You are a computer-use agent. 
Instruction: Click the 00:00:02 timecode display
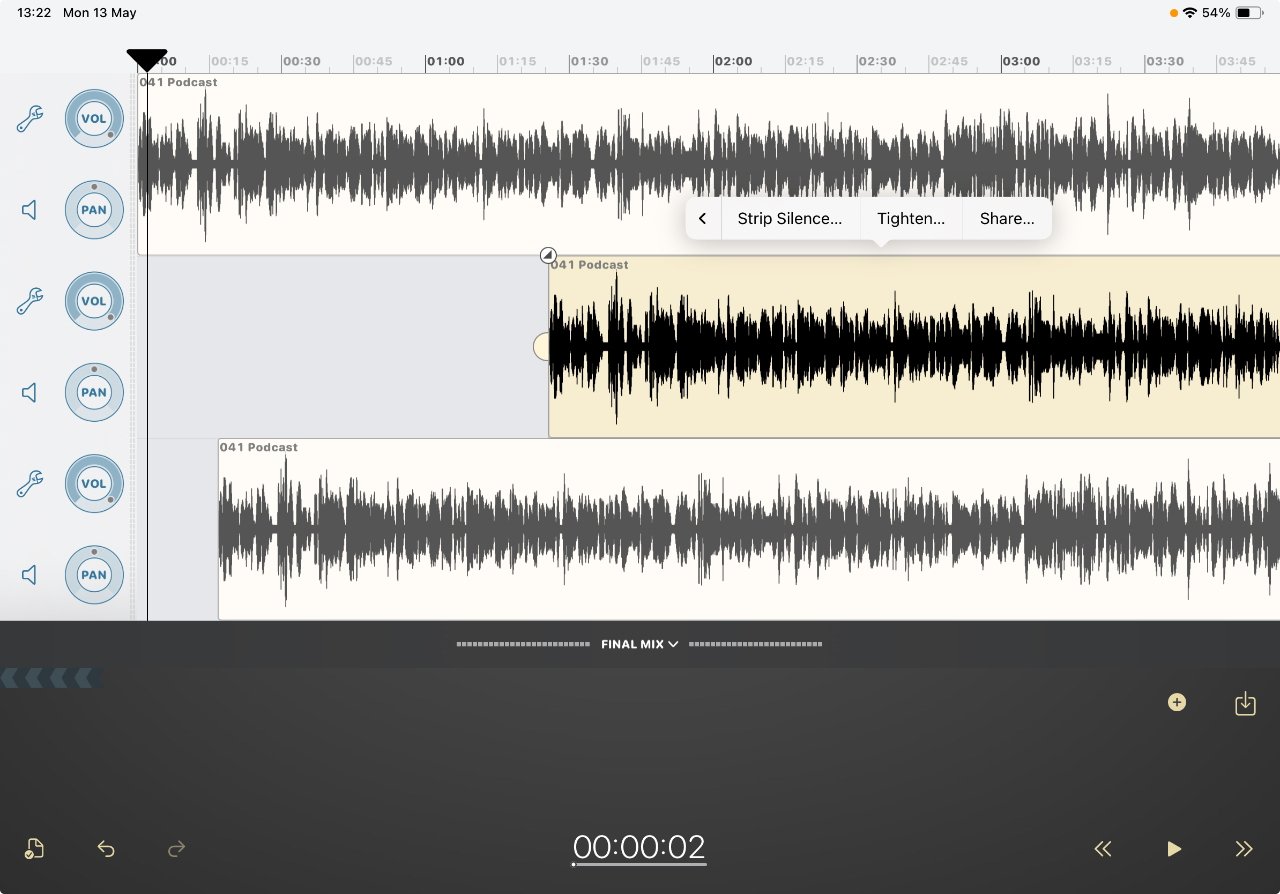[x=639, y=847]
